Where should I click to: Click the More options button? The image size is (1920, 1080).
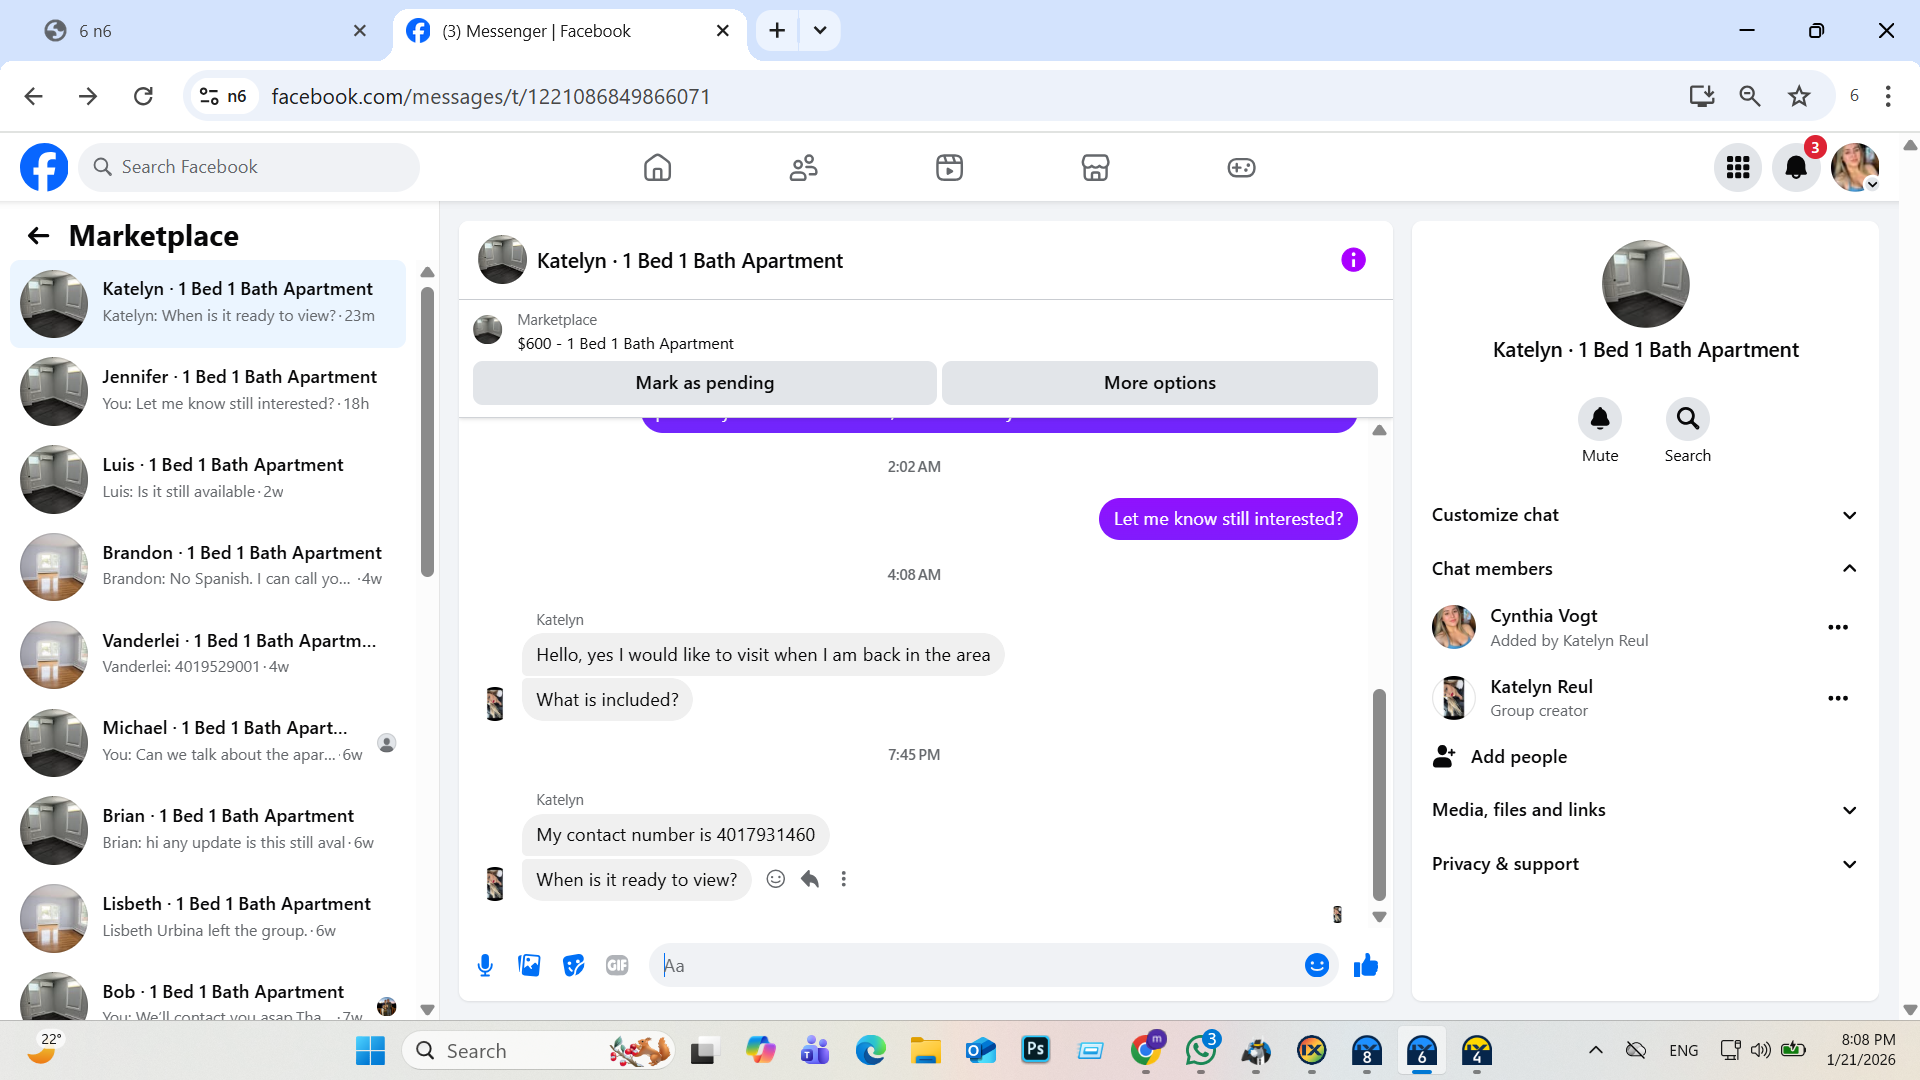tap(1159, 383)
